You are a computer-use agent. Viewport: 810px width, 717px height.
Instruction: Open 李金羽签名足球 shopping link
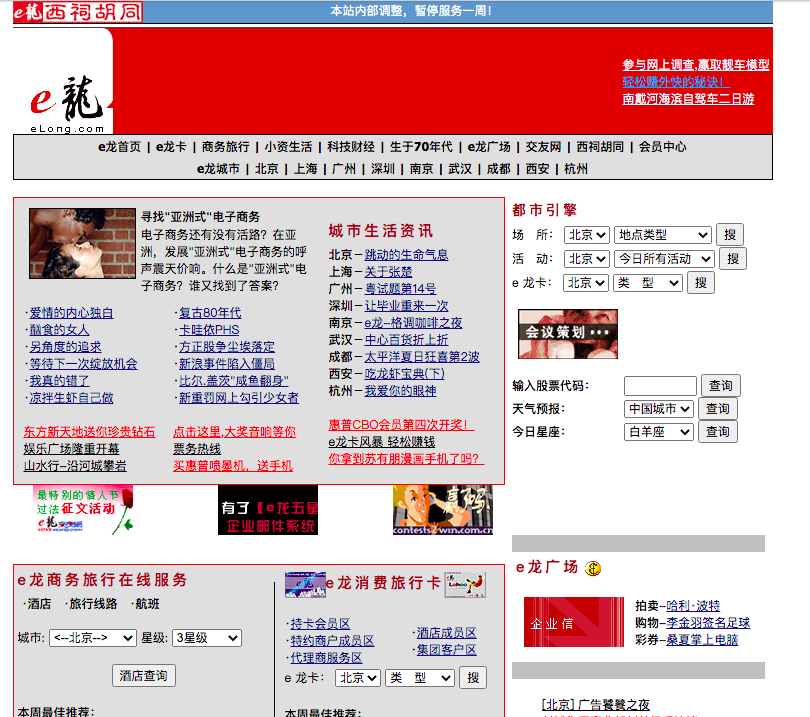point(708,623)
